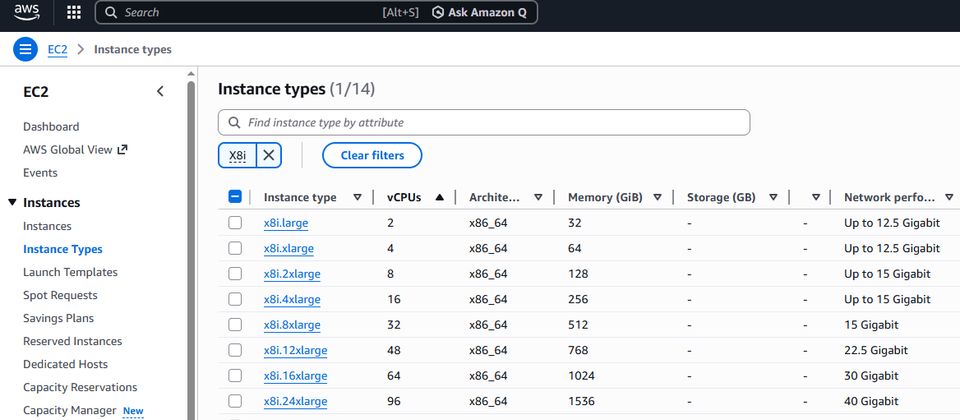The width and height of the screenshot is (960, 420).
Task: Click the 22.5 Gigabit network cell
Action: pos(876,351)
